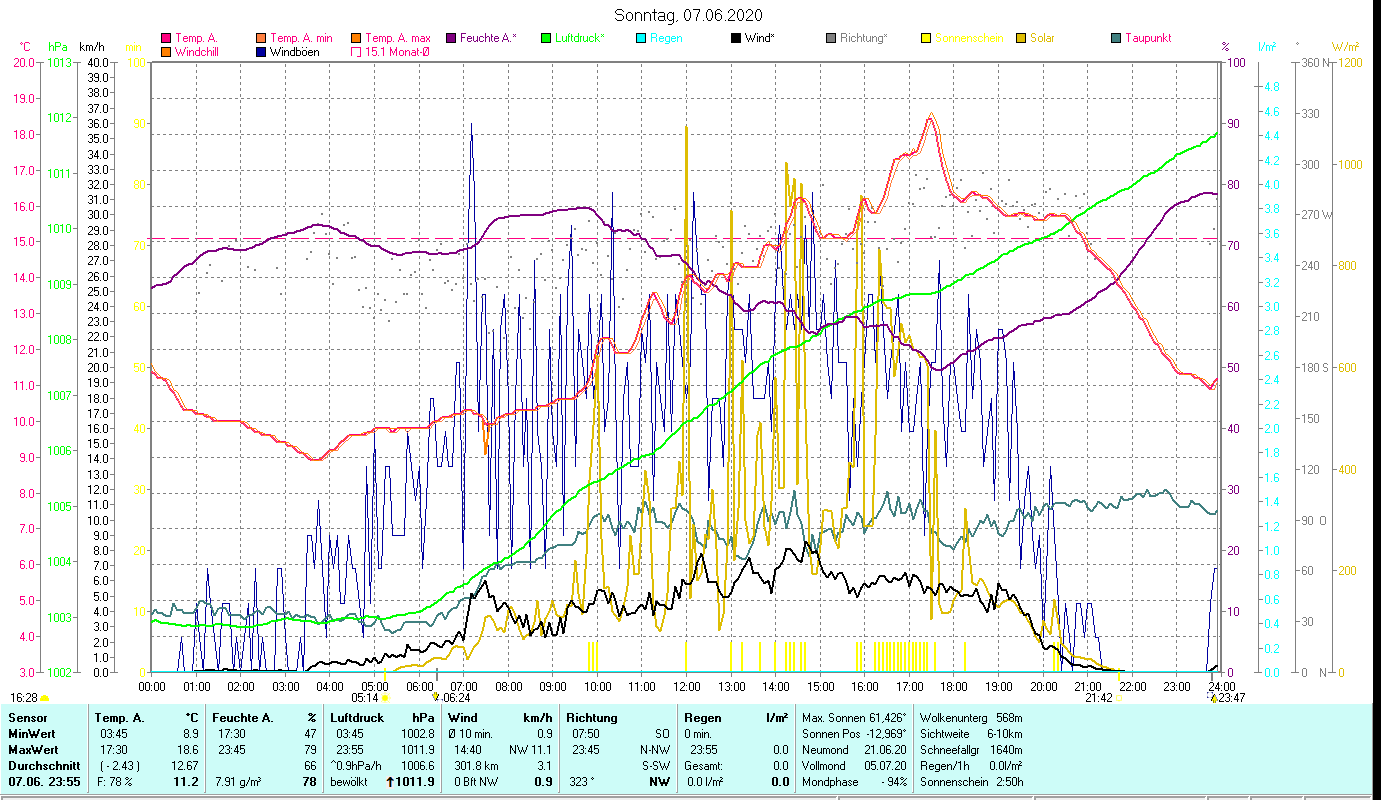Click the Regen column header
The width and height of the screenshot is (1381, 800).
pyautogui.click(x=701, y=718)
